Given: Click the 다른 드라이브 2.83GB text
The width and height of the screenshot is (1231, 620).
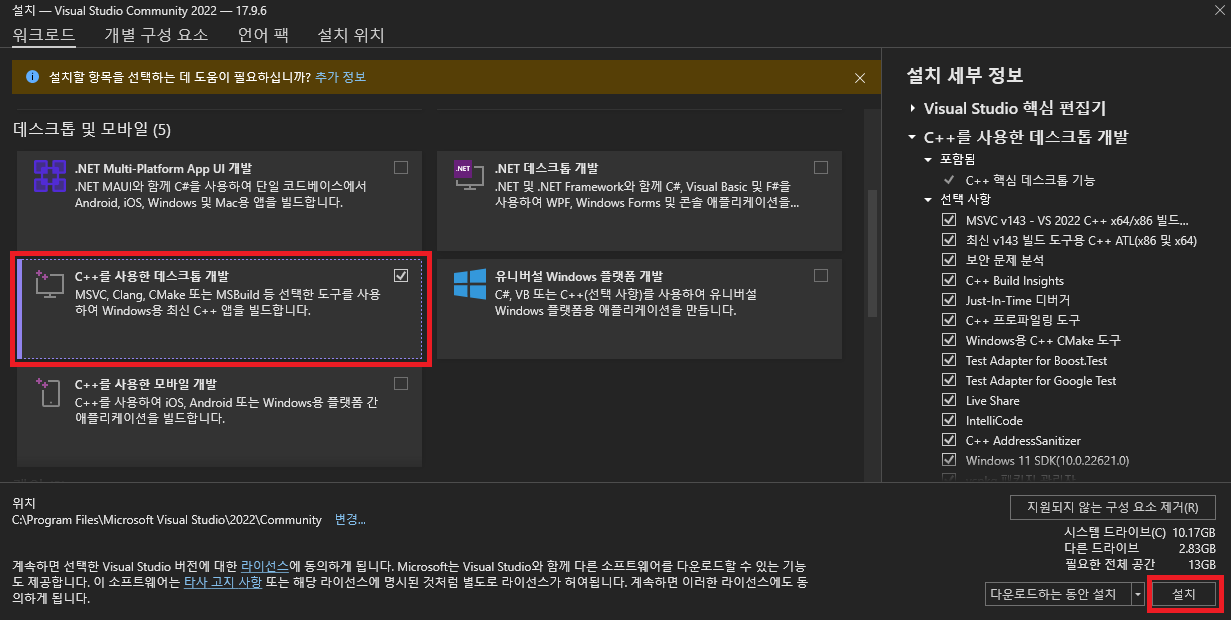Looking at the screenshot, I should [1140, 548].
